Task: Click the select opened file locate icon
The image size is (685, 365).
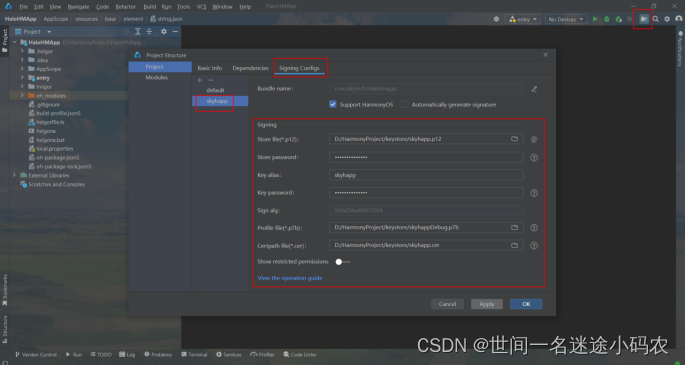Action: click(126, 31)
